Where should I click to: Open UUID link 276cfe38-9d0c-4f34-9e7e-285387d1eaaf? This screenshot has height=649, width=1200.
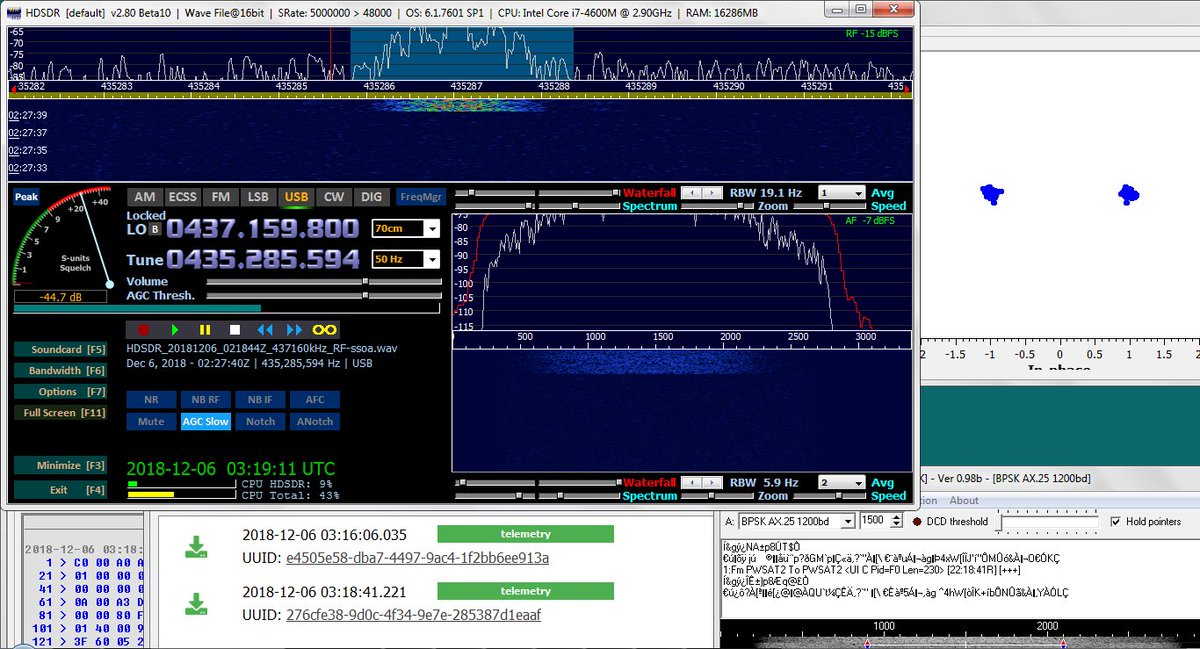[x=413, y=615]
